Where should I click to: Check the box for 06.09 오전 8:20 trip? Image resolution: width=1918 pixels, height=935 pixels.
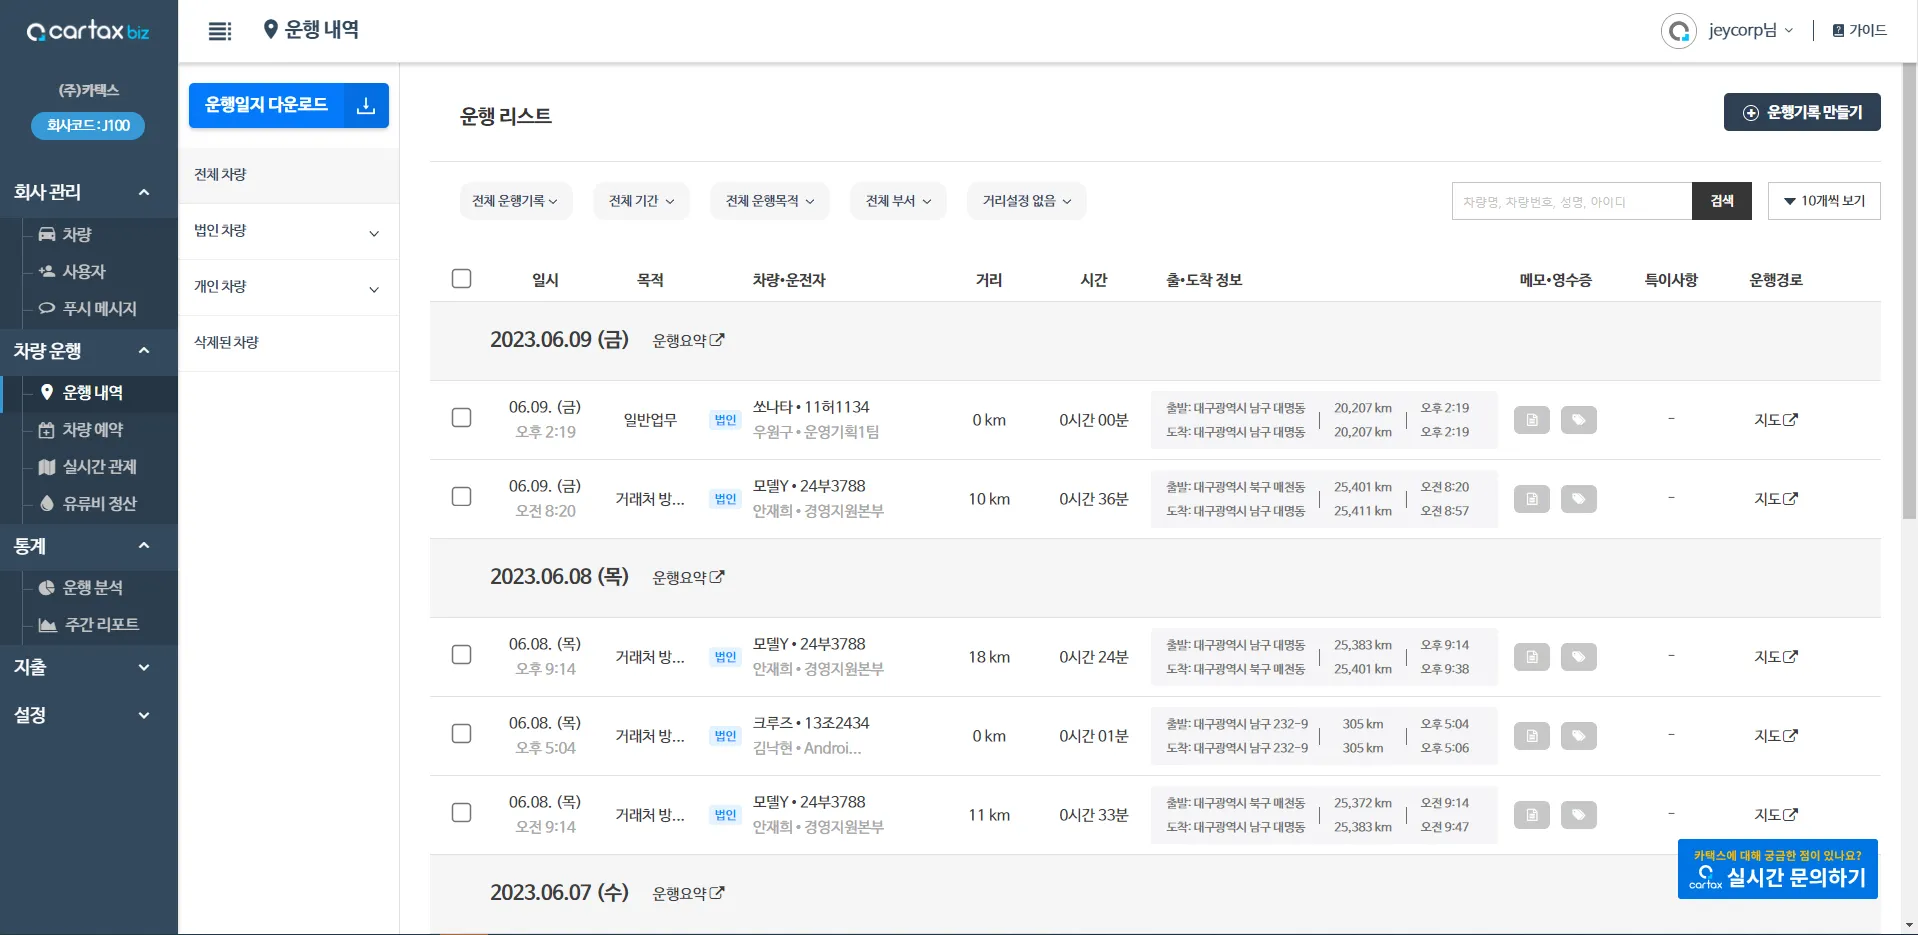[x=461, y=496]
